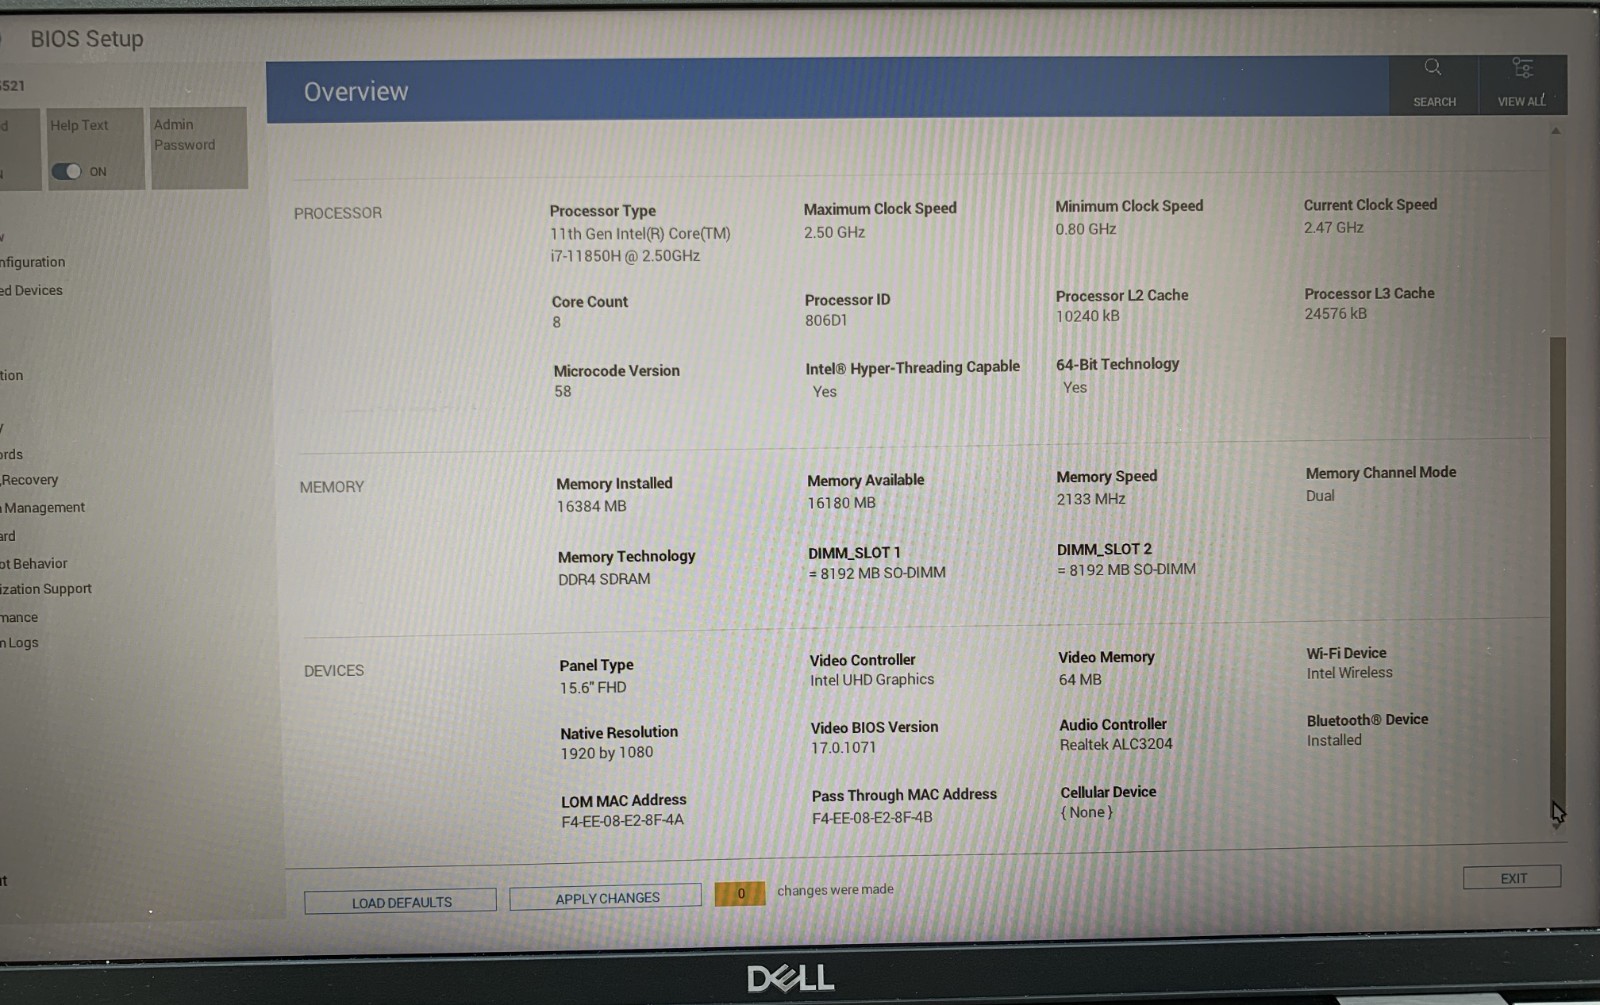The image size is (1600, 1005).
Task: Click the Panel Type label
Action: point(596,665)
